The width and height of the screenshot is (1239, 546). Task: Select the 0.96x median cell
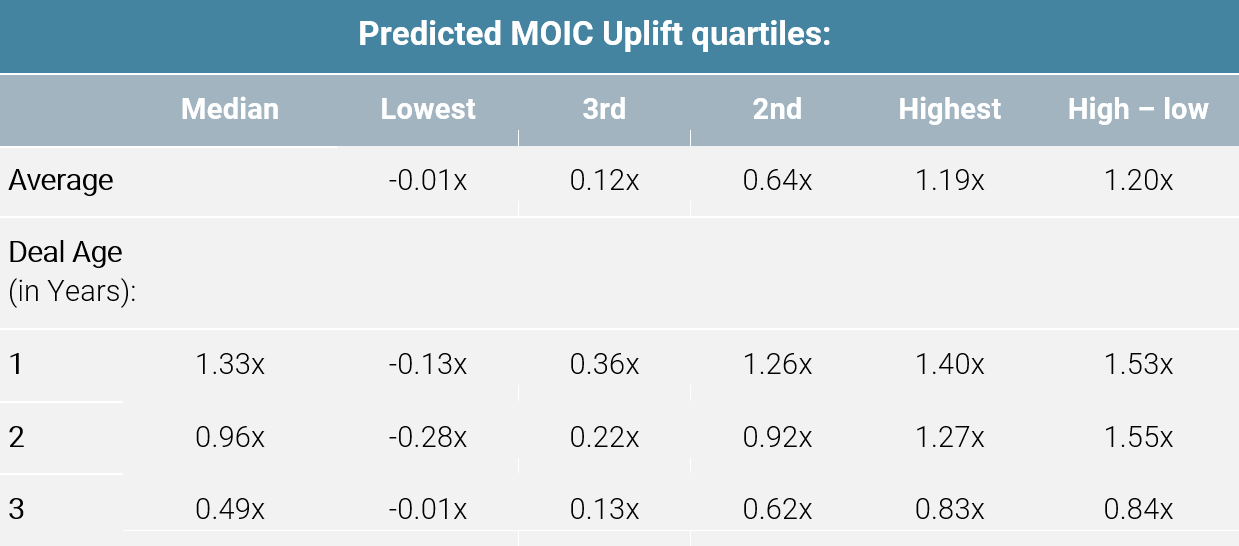(230, 437)
